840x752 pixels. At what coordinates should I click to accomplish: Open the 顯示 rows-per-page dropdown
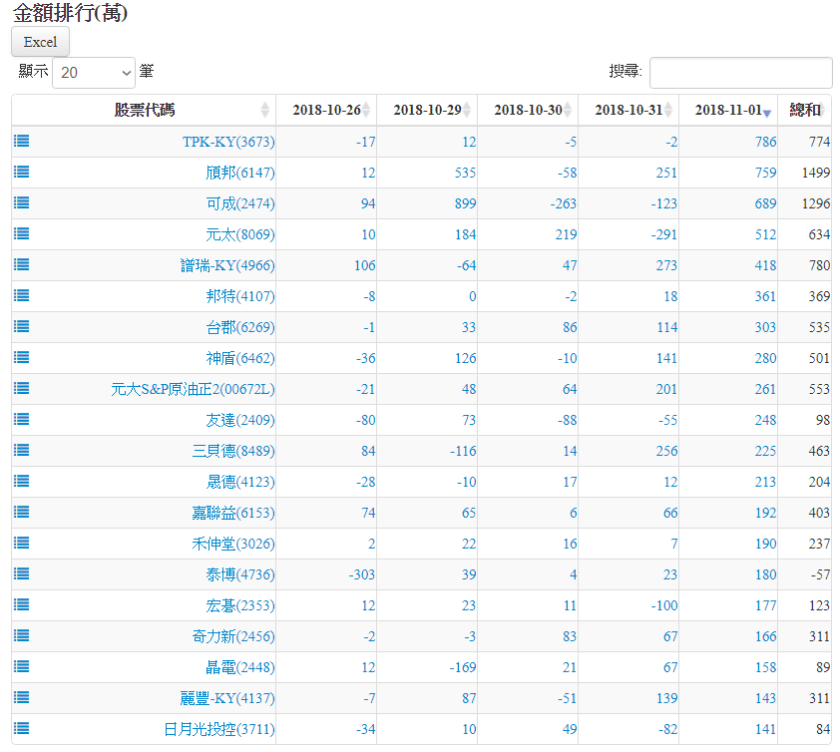pos(93,72)
